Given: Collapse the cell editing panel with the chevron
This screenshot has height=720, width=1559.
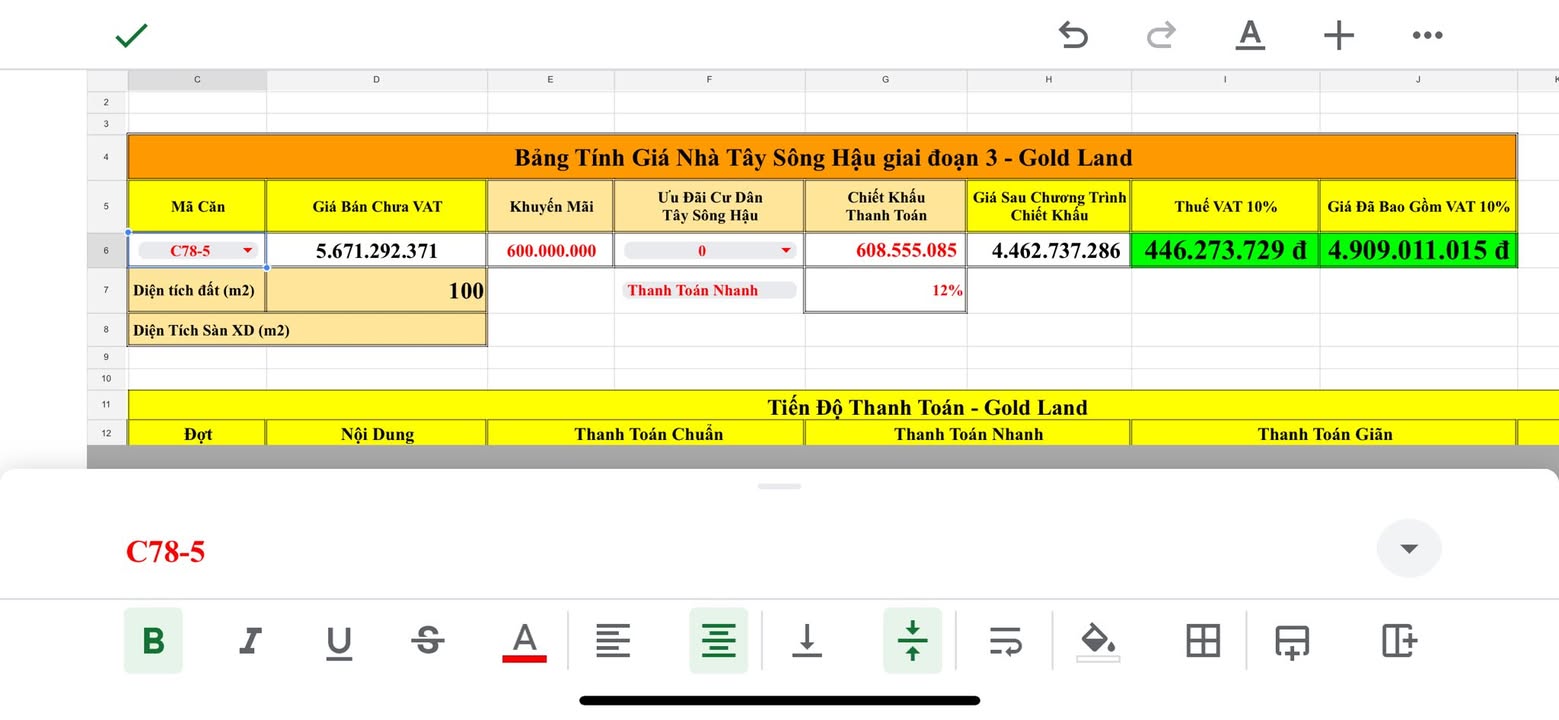Looking at the screenshot, I should (x=1408, y=548).
